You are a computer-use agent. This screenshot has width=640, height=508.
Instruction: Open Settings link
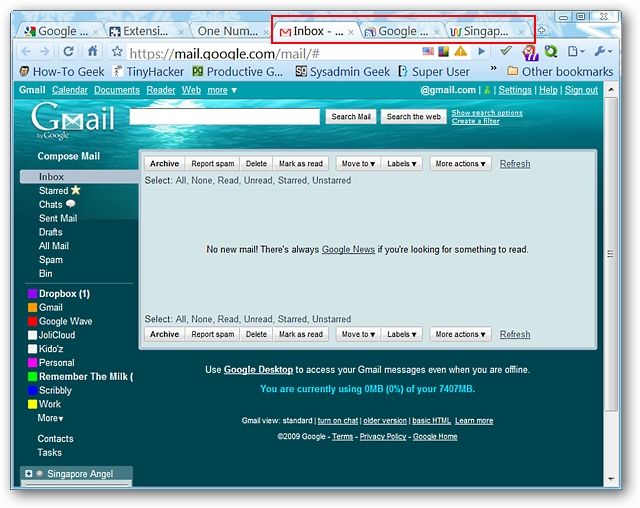(515, 90)
